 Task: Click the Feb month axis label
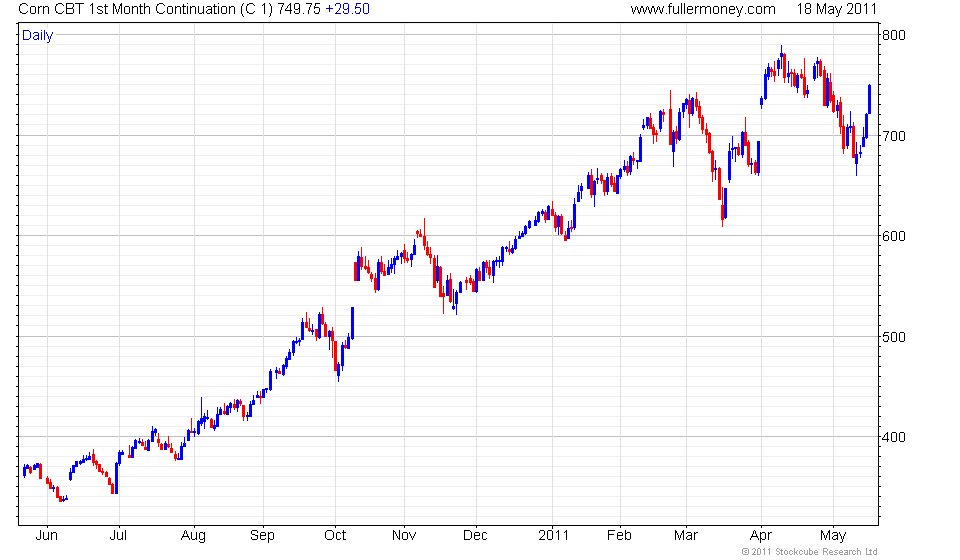pos(619,536)
